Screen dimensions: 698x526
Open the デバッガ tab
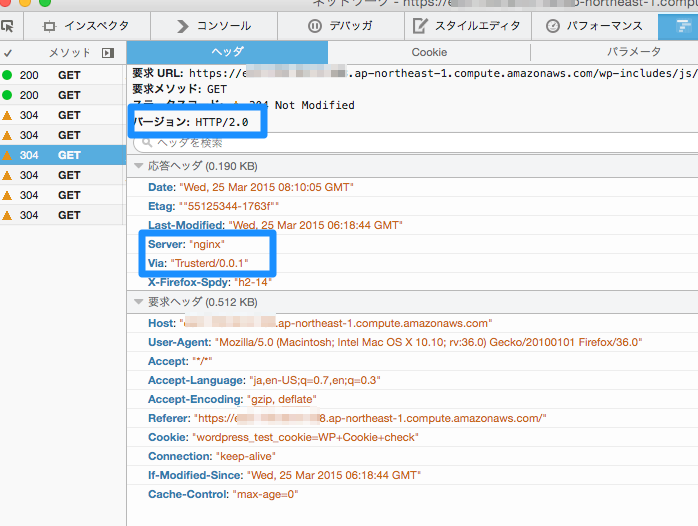pyautogui.click(x=341, y=26)
